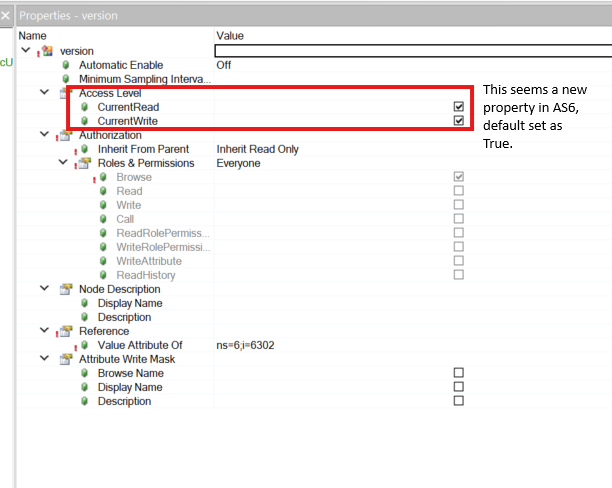This screenshot has height=488, width=612.
Task: Toggle the Read permission checkbox
Action: click(x=459, y=191)
